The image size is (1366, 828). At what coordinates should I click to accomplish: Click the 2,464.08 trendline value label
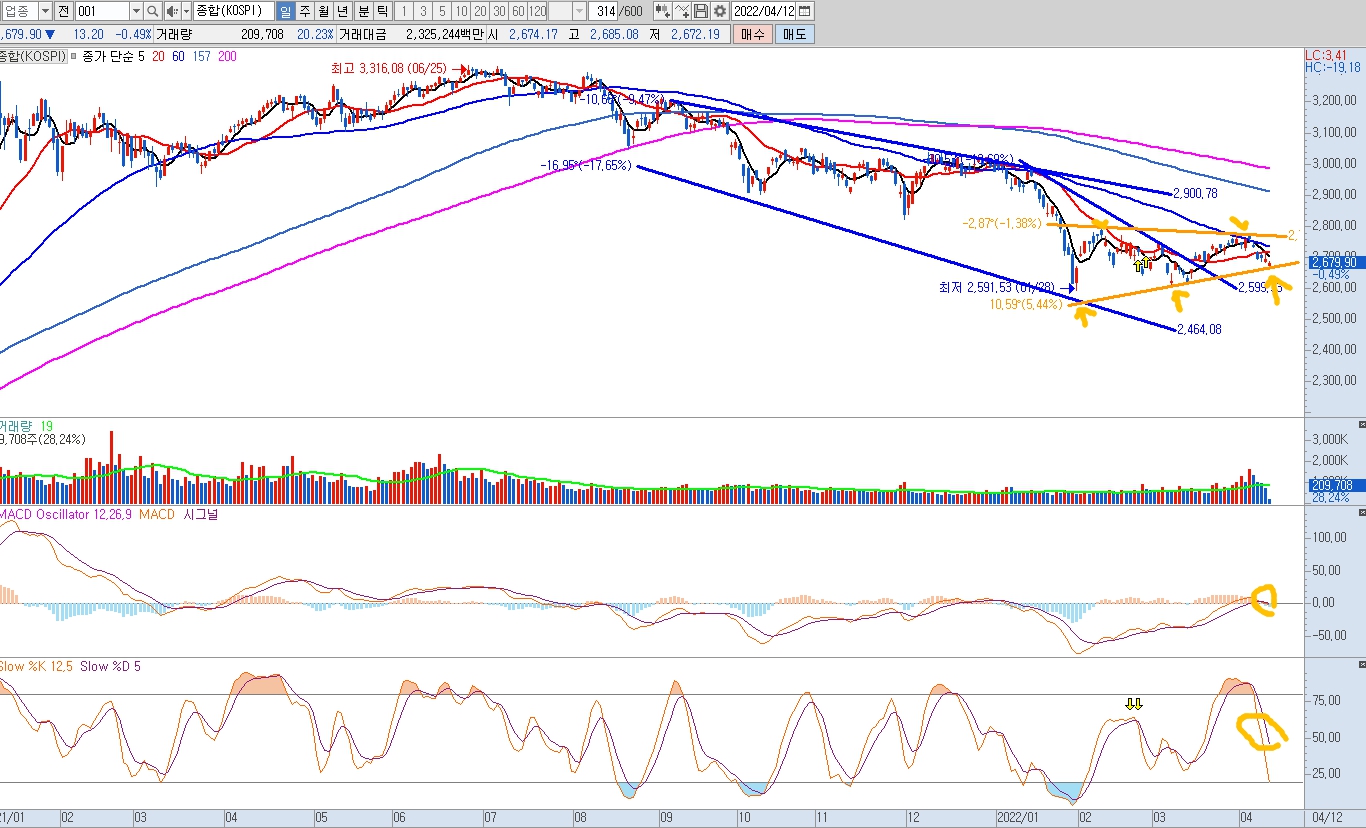pos(1199,329)
